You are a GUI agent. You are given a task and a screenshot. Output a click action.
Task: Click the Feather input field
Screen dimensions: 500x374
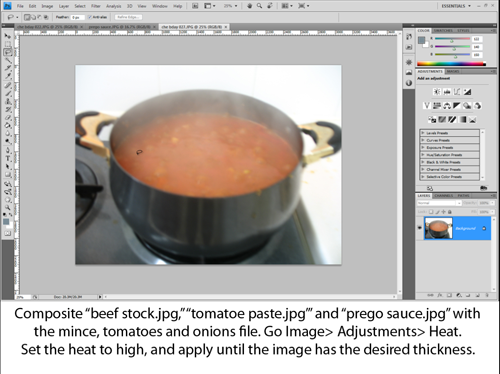point(77,17)
